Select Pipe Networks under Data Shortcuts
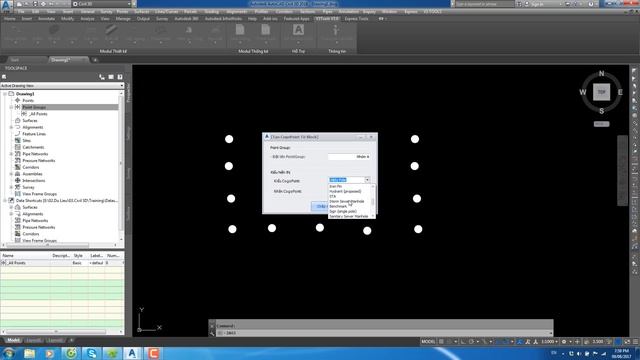The width and height of the screenshot is (640, 360). tap(35, 220)
